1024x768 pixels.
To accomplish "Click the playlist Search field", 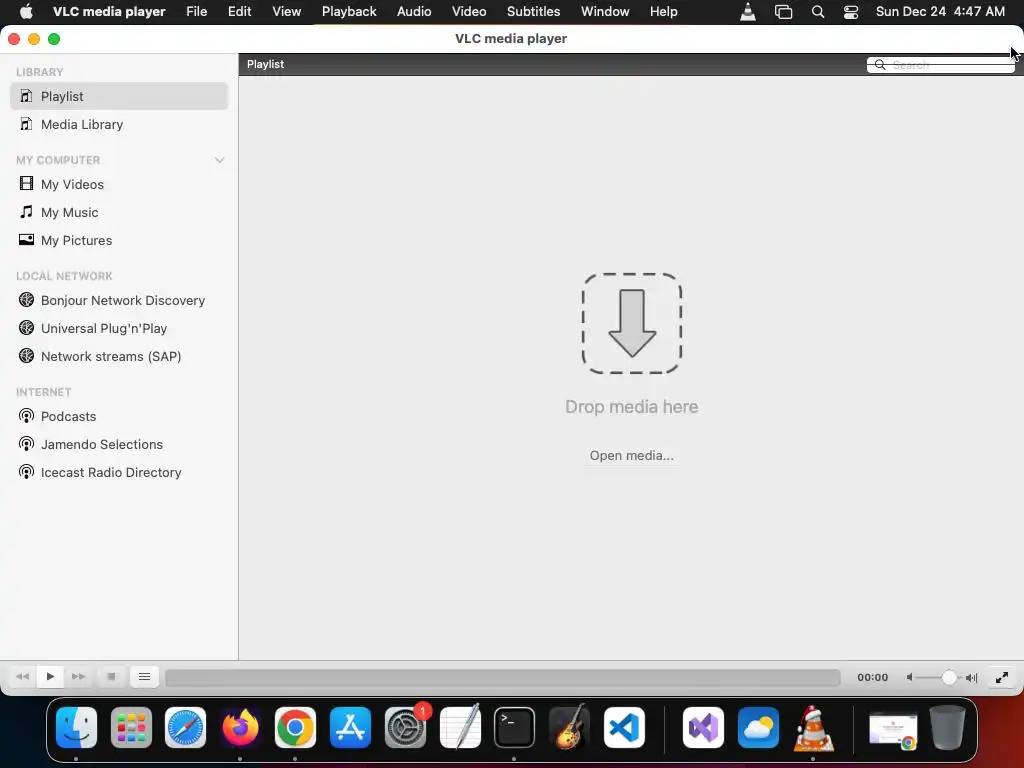I will (x=940, y=65).
